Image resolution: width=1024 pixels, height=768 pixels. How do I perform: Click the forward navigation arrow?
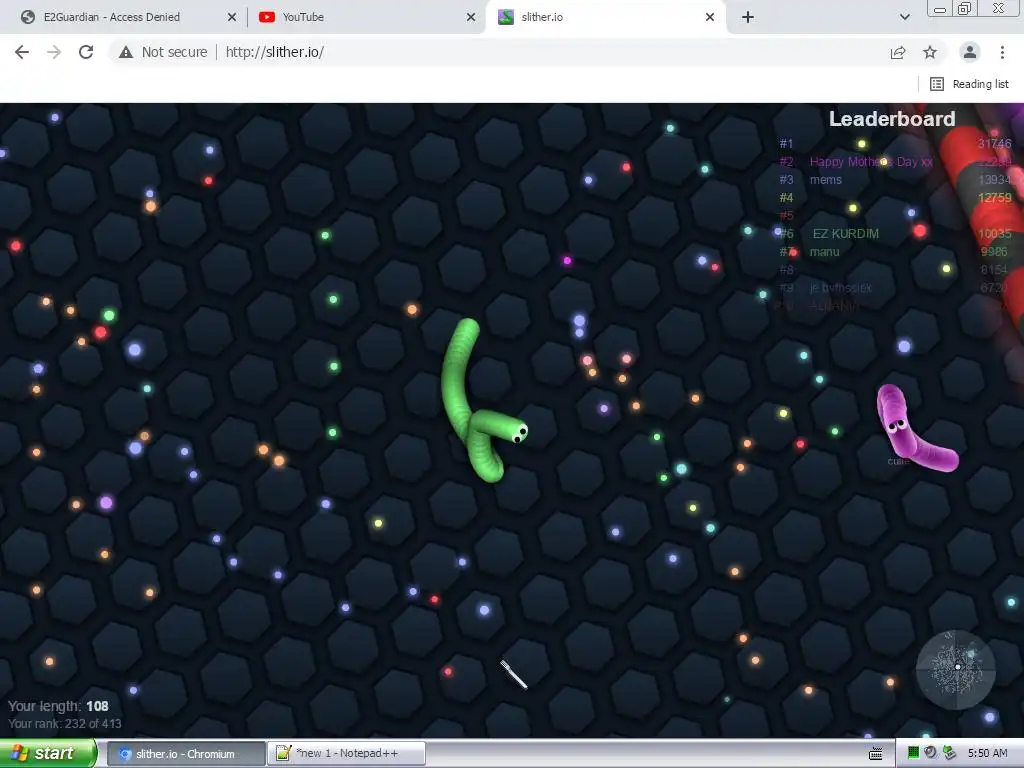pos(54,52)
